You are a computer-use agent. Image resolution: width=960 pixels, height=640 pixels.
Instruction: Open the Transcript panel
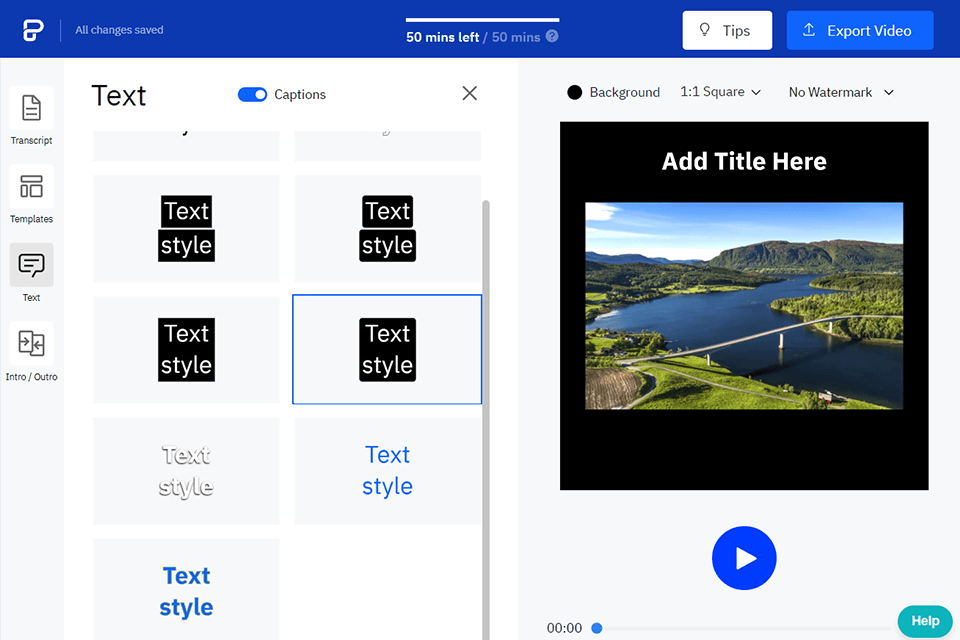31,118
